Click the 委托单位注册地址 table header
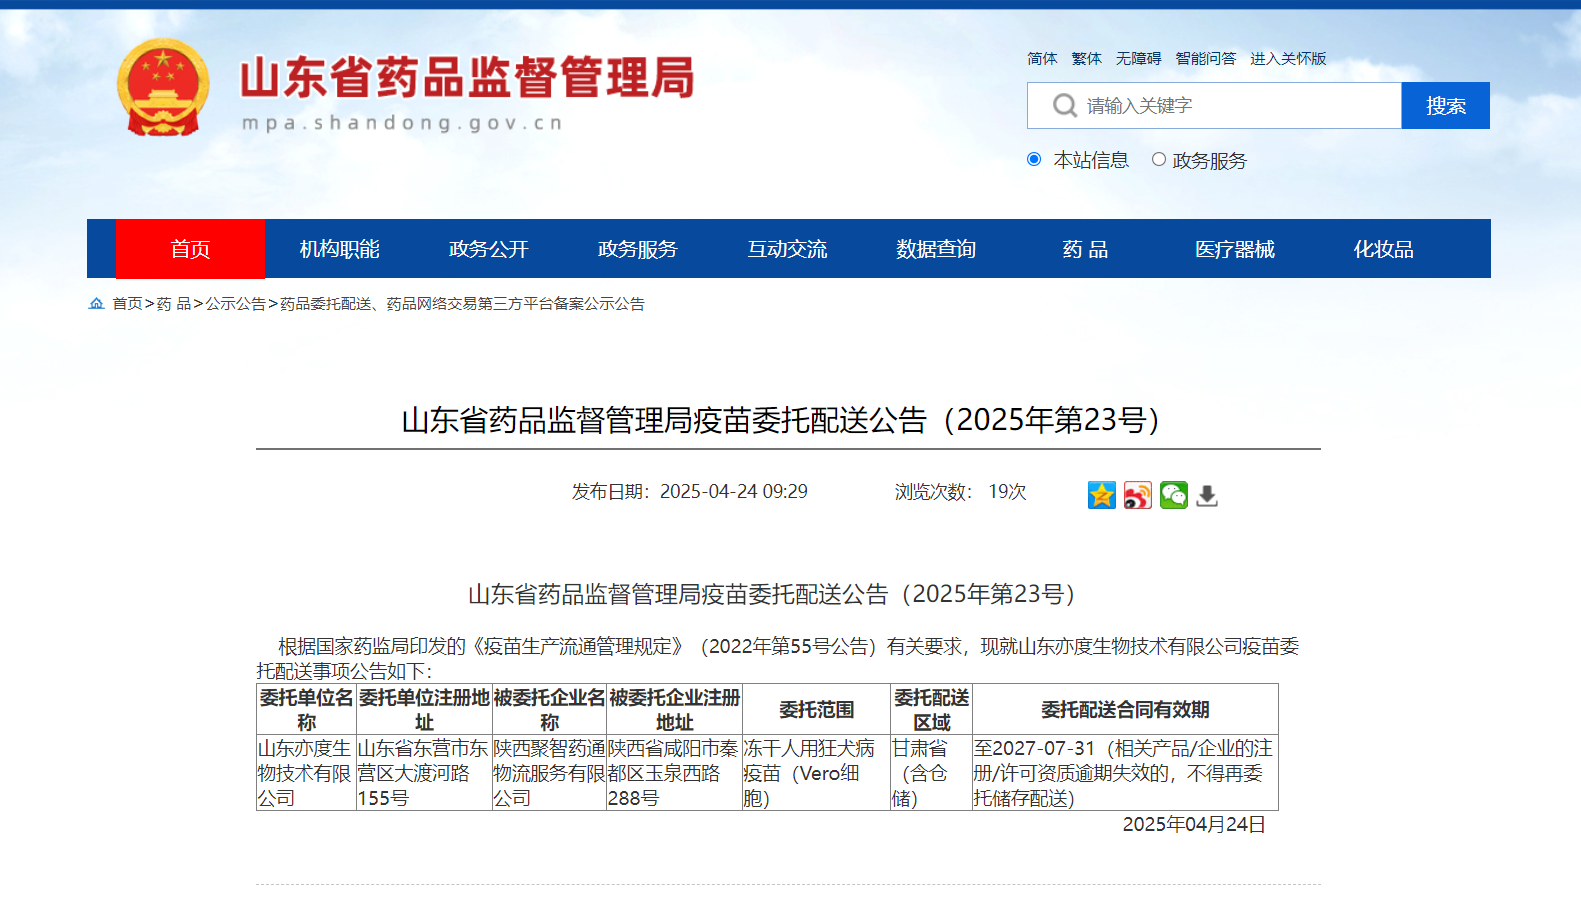This screenshot has height=905, width=1581. pos(424,710)
